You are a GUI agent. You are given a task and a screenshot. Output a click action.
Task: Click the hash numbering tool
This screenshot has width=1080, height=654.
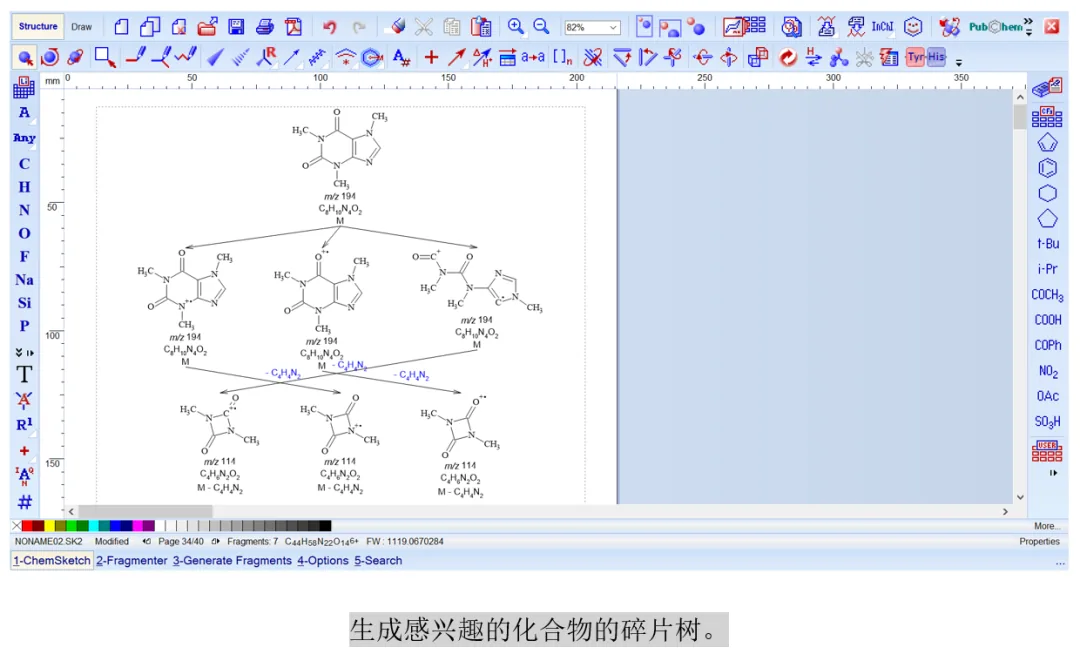coord(24,502)
